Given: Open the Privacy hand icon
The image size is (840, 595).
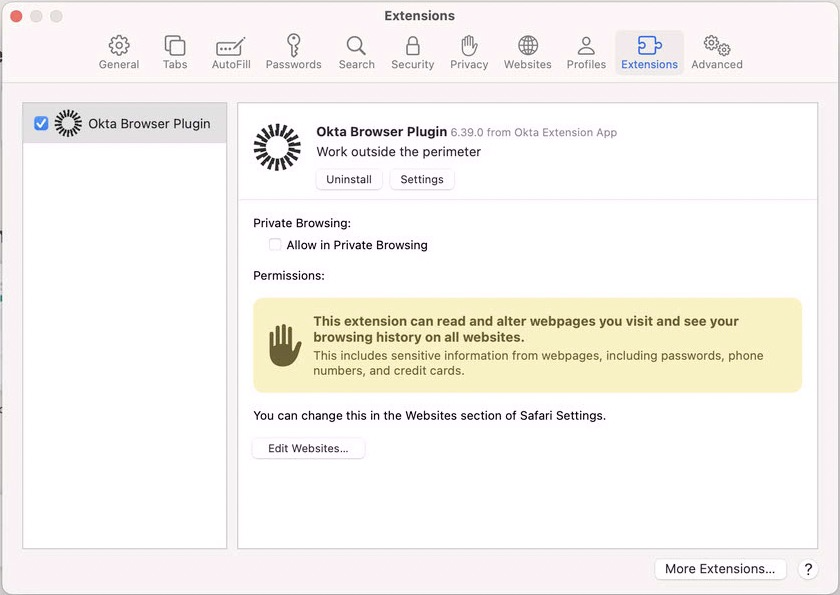Looking at the screenshot, I should coord(469,46).
